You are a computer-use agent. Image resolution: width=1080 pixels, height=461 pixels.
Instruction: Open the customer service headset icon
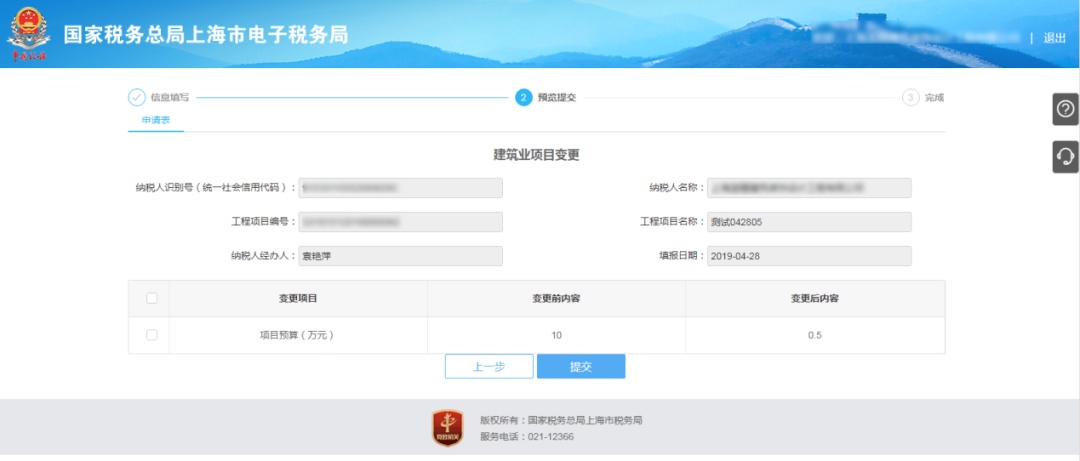pyautogui.click(x=1065, y=156)
